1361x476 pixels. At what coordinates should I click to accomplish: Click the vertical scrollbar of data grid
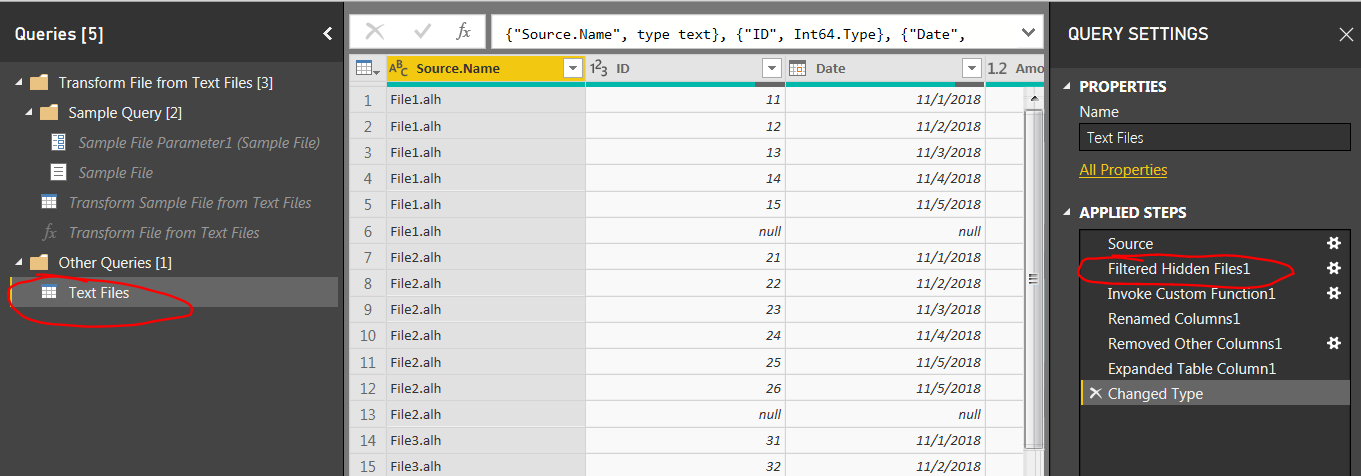click(1035, 281)
